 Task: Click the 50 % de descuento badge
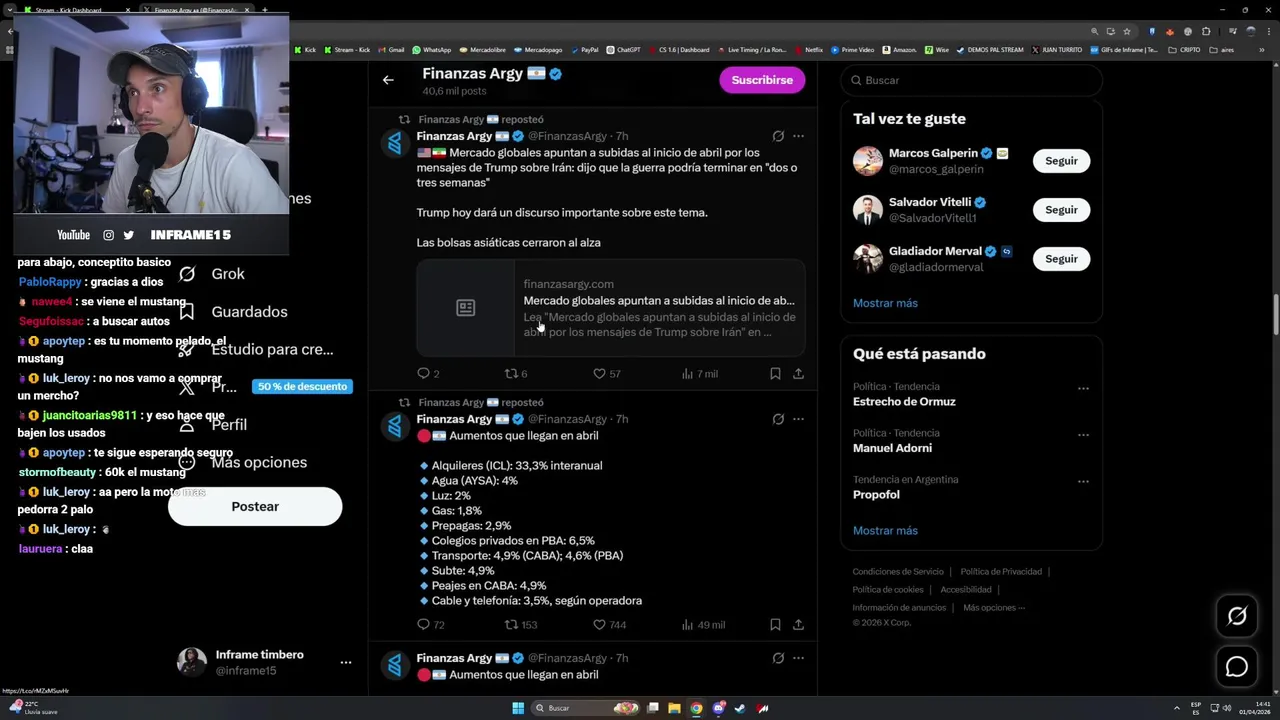click(302, 387)
